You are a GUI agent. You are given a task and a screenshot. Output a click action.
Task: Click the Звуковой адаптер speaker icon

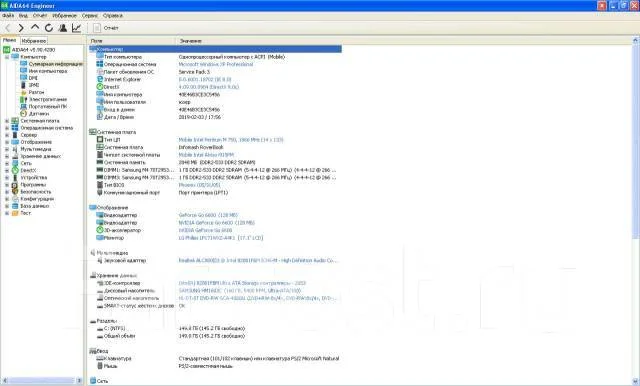100,260
